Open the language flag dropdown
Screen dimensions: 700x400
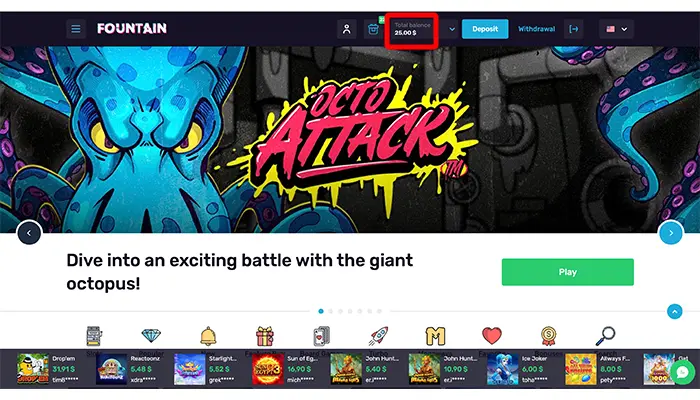click(x=616, y=29)
